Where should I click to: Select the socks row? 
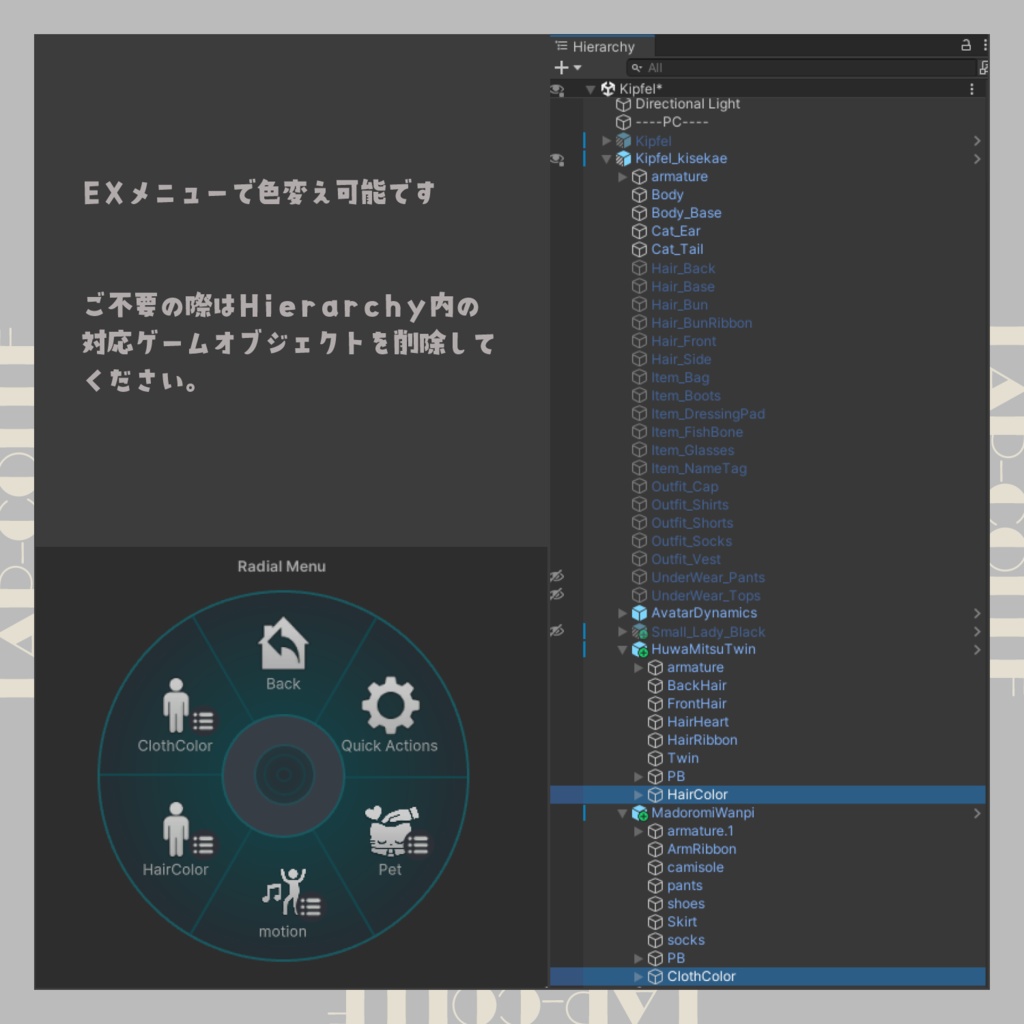[x=768, y=940]
